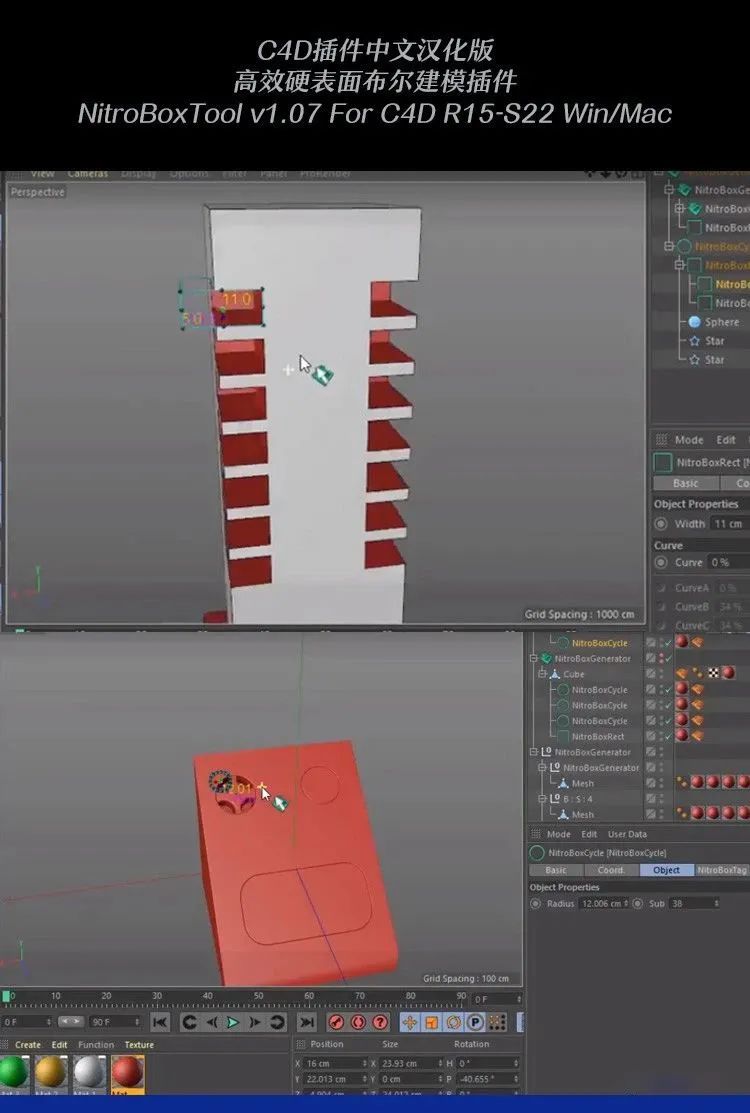This screenshot has height=1113, width=750.
Task: Step back one frame
Action: [x=211, y=1022]
